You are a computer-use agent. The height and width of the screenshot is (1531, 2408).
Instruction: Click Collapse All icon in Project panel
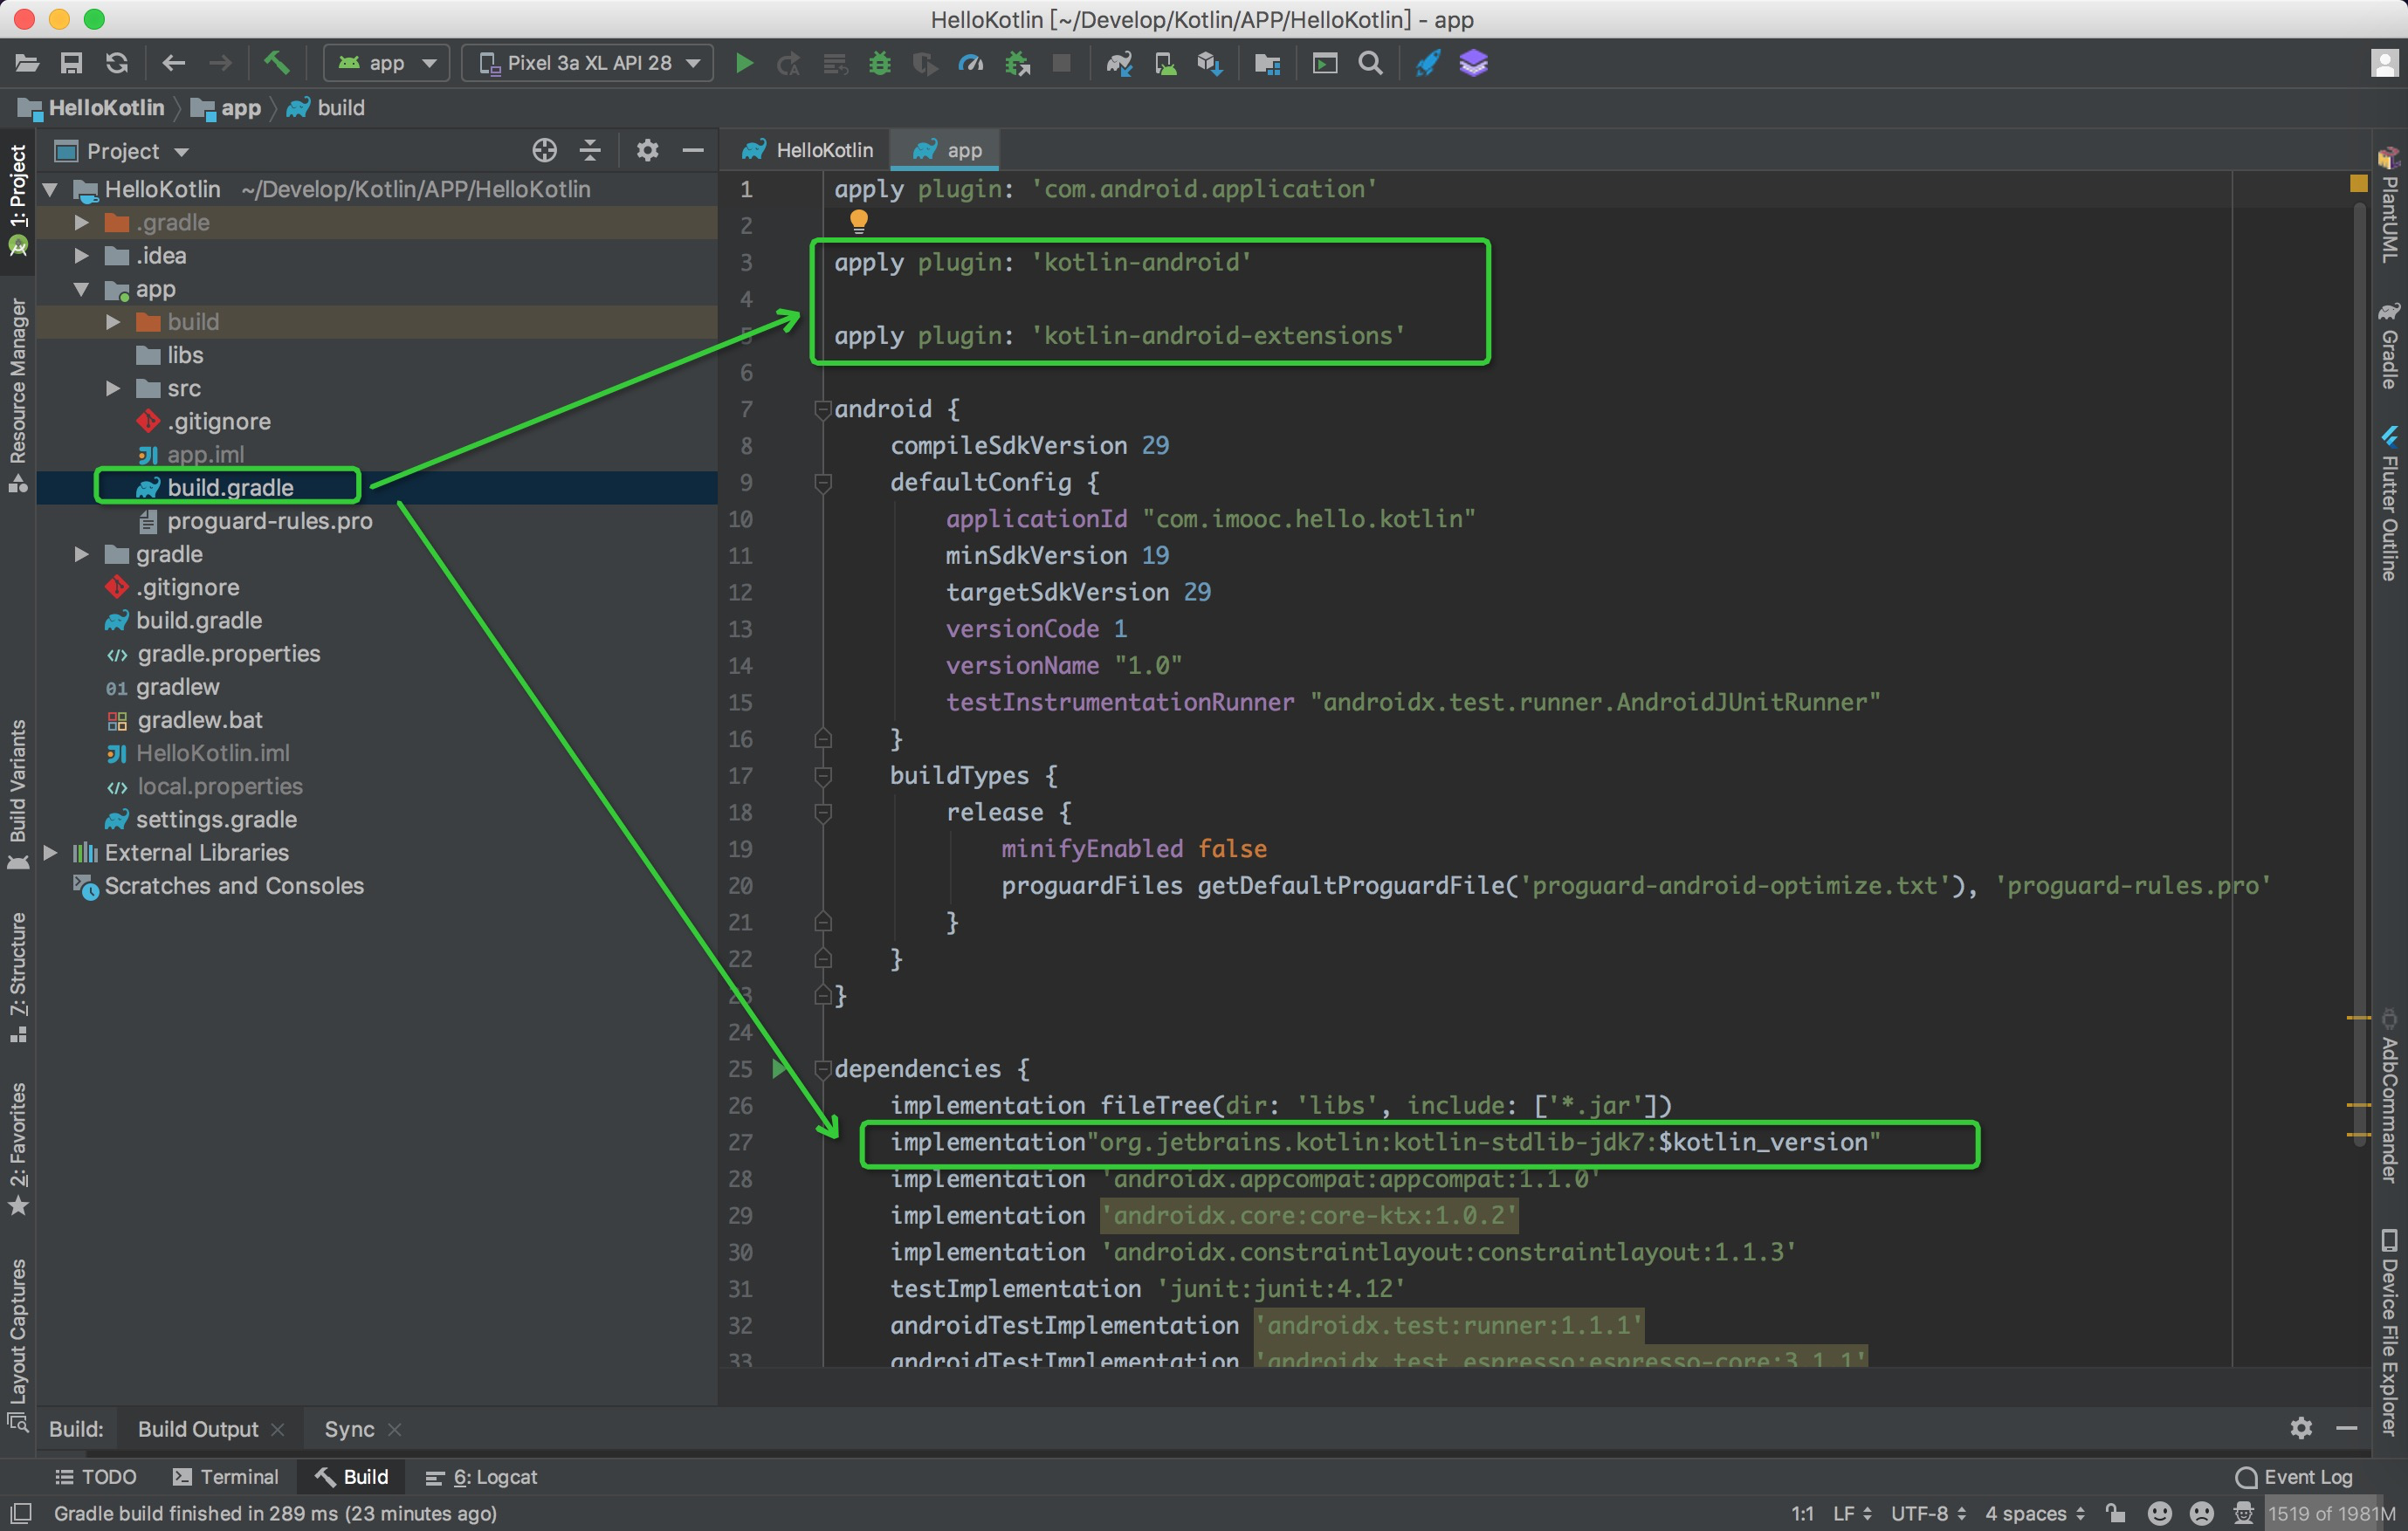tap(590, 151)
